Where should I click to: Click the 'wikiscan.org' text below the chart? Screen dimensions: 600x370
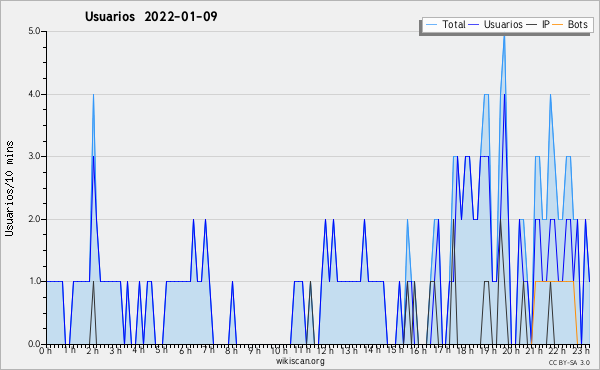coord(300,361)
